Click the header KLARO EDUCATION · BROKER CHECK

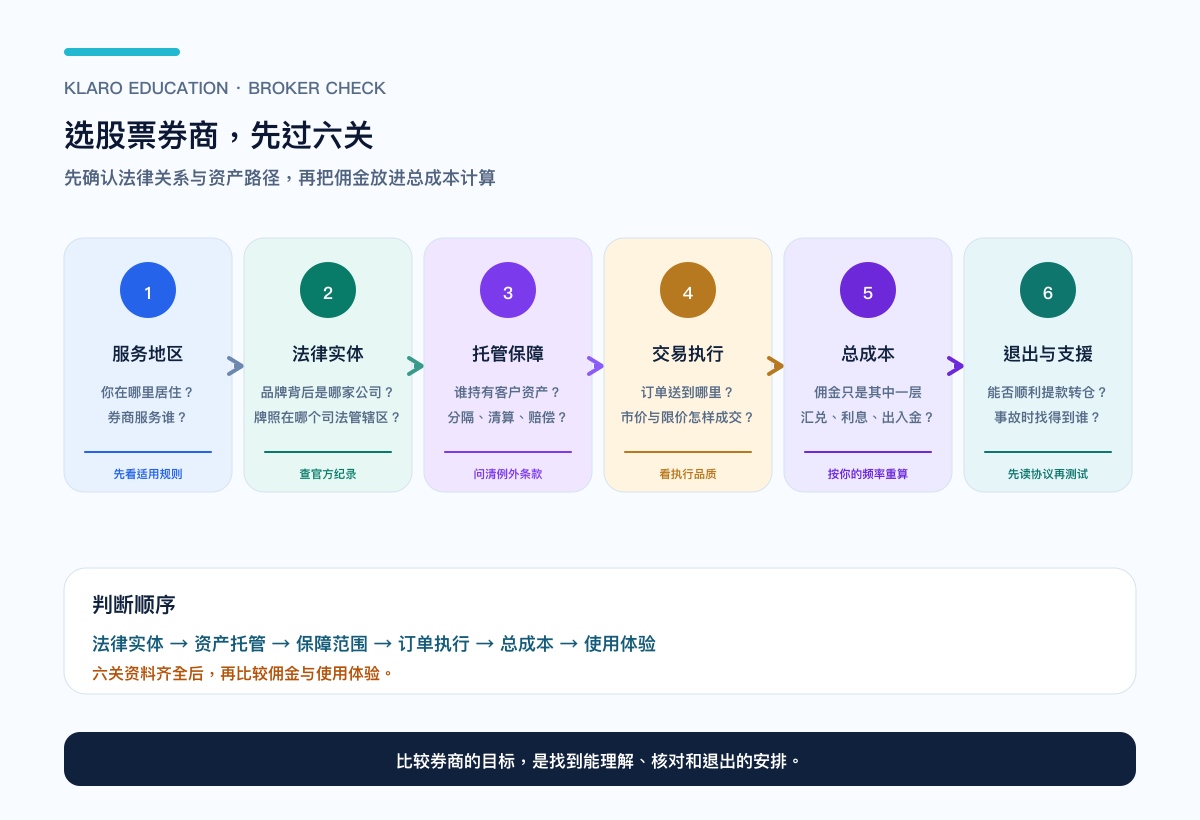[x=225, y=88]
